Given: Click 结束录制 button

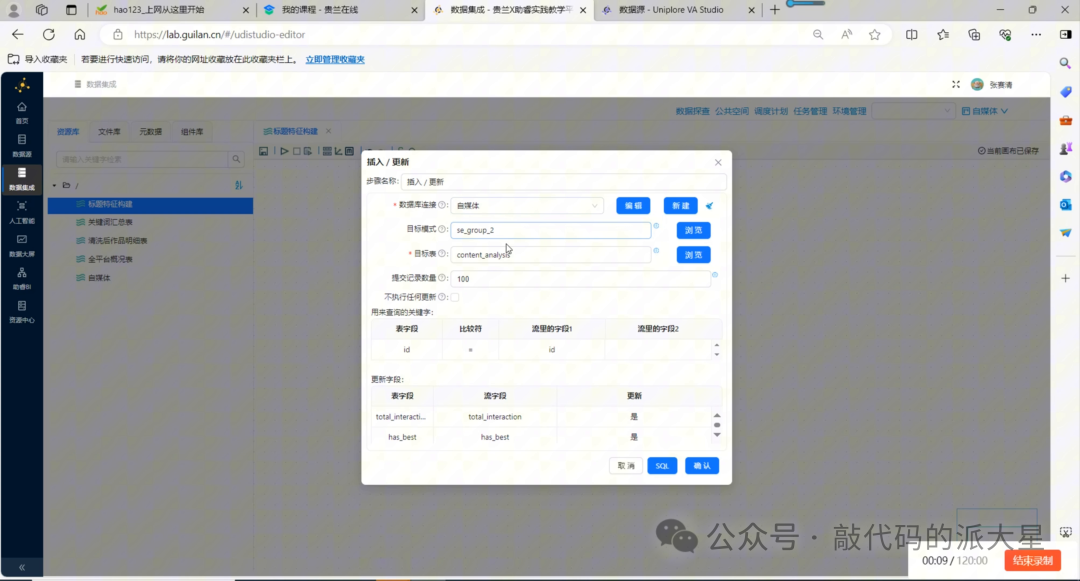Looking at the screenshot, I should tap(1032, 560).
